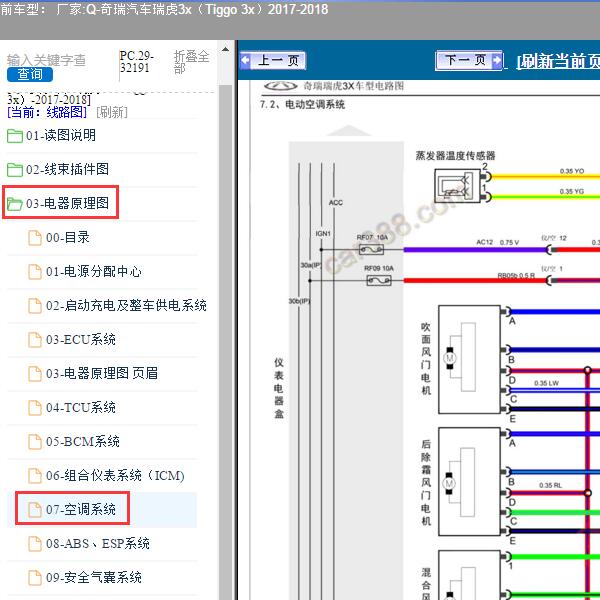
Task: Click the 刷新 link in sidebar
Action: pos(112,112)
